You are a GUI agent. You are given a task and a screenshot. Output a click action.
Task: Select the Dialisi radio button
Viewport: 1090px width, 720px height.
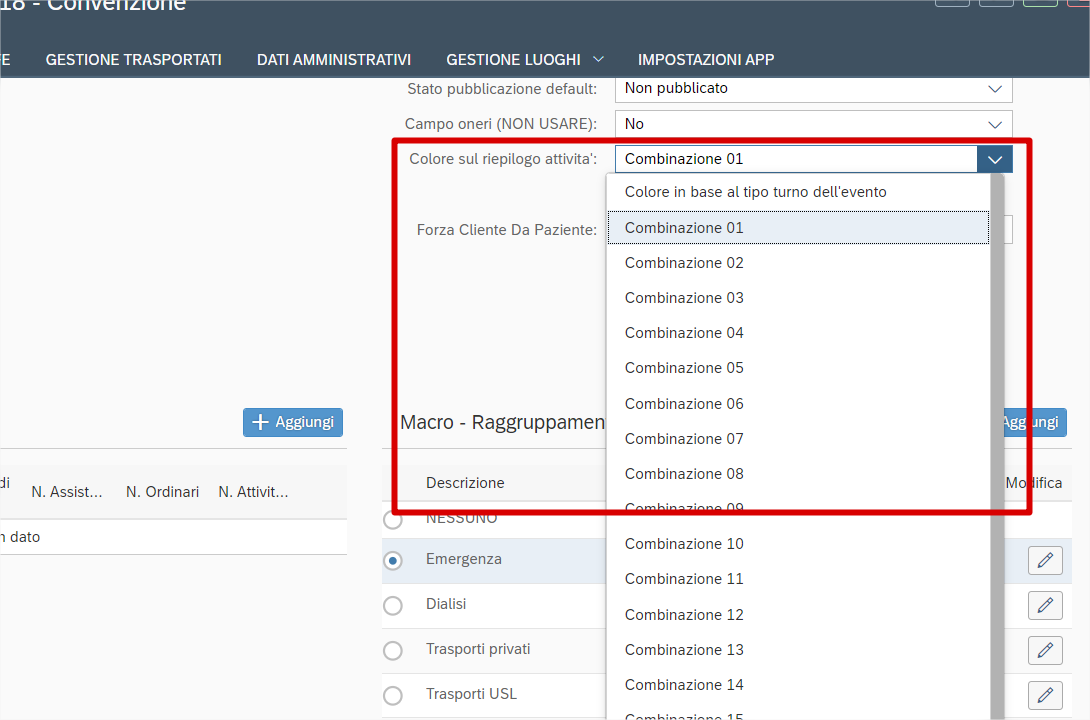(x=393, y=606)
